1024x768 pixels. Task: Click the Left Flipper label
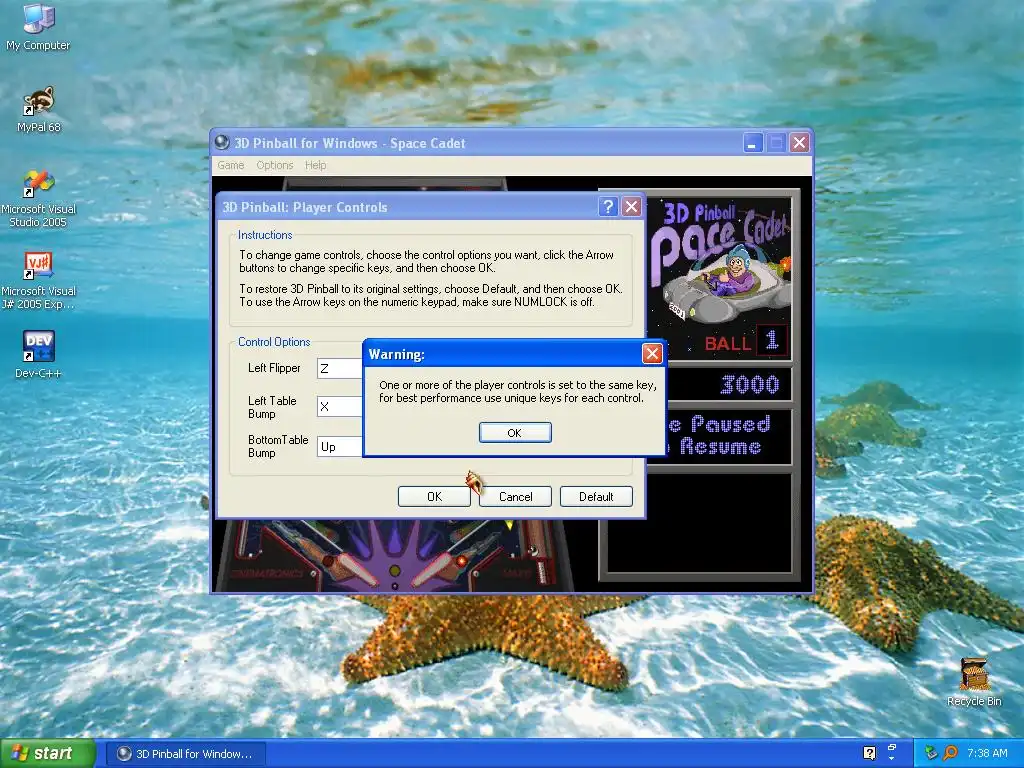pyautogui.click(x=274, y=368)
